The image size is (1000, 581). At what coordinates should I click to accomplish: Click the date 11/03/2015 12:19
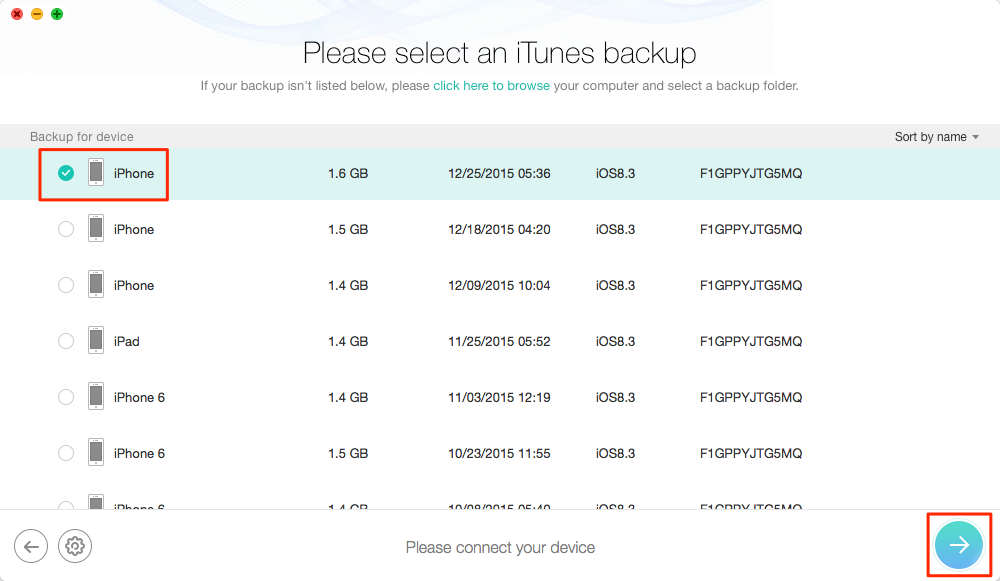[x=499, y=398]
